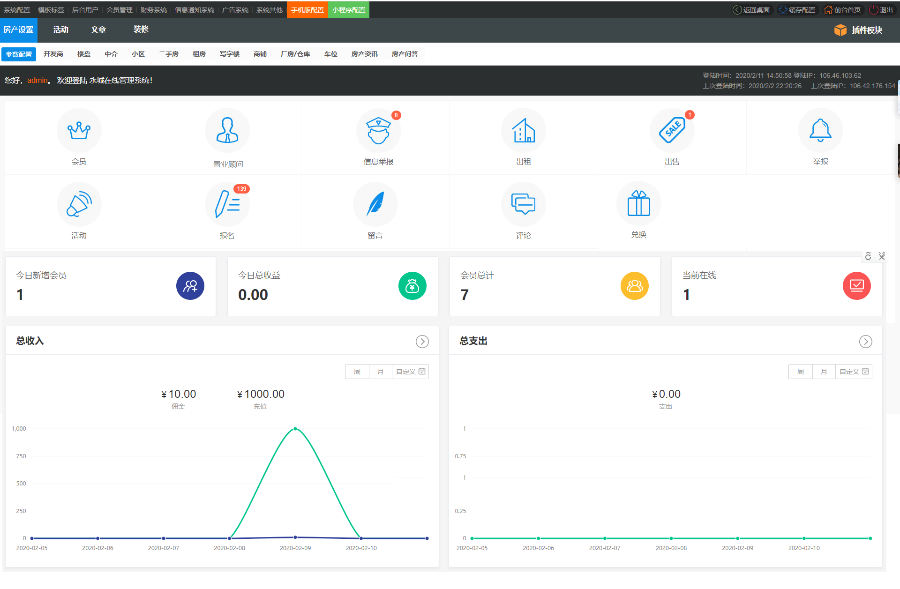Open the megaphone 活动 icon
Image resolution: width=900 pixels, height=589 pixels.
tap(78, 204)
